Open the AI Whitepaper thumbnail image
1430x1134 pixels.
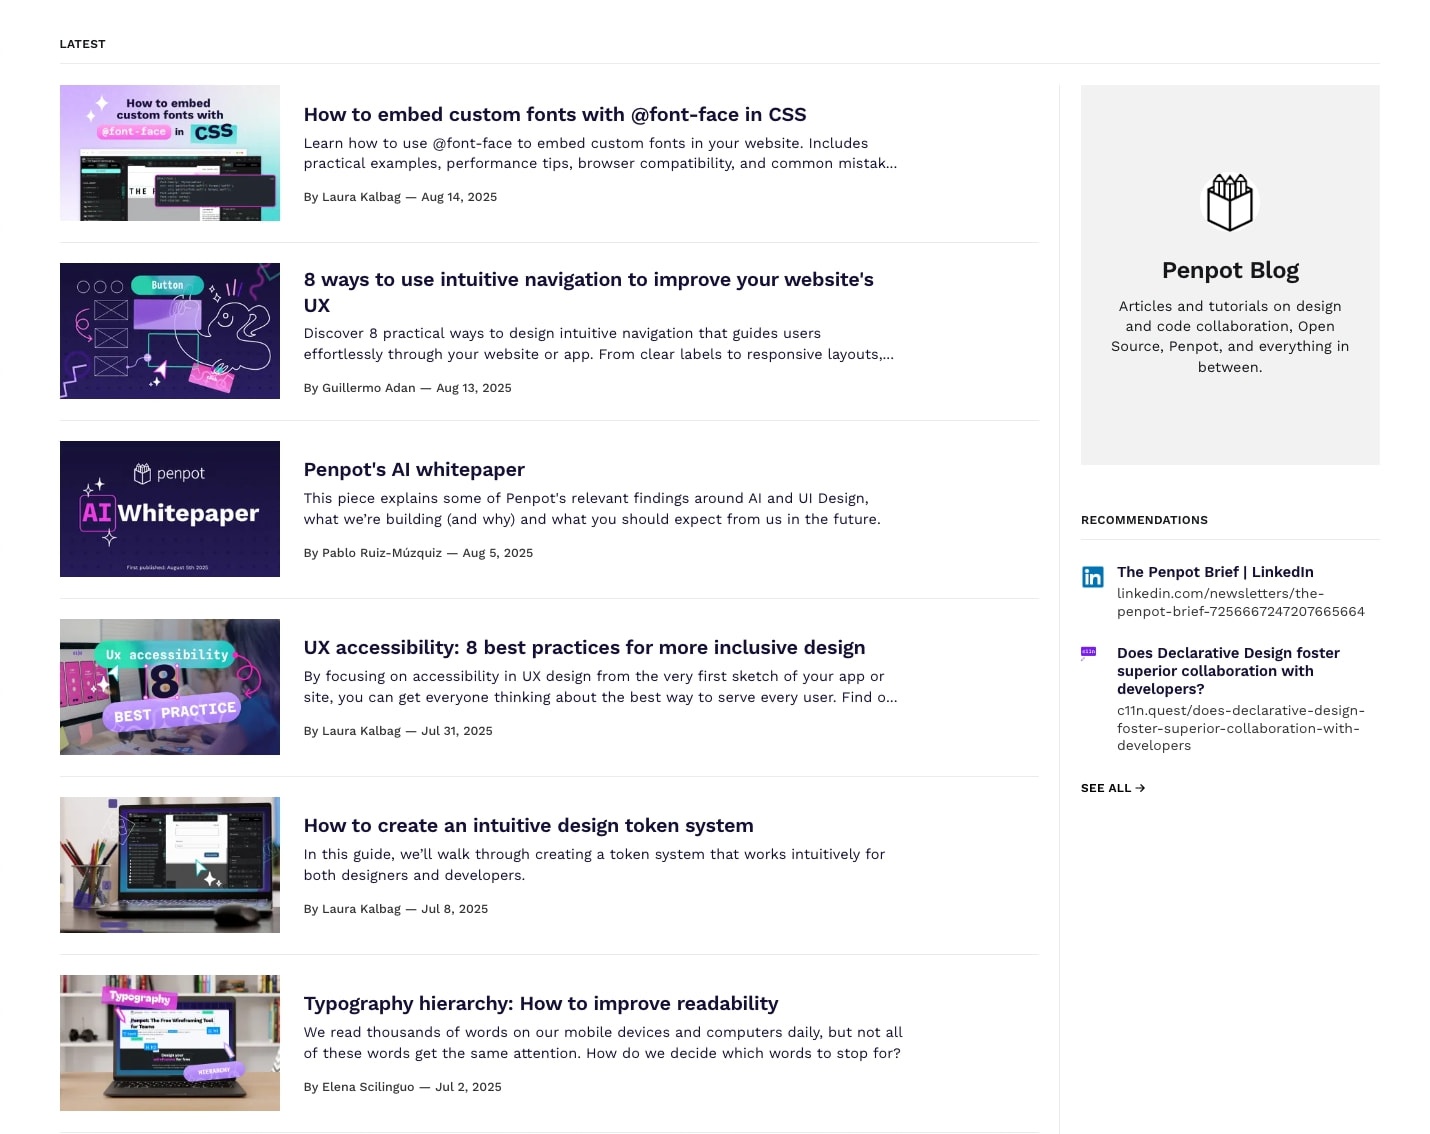coord(170,509)
